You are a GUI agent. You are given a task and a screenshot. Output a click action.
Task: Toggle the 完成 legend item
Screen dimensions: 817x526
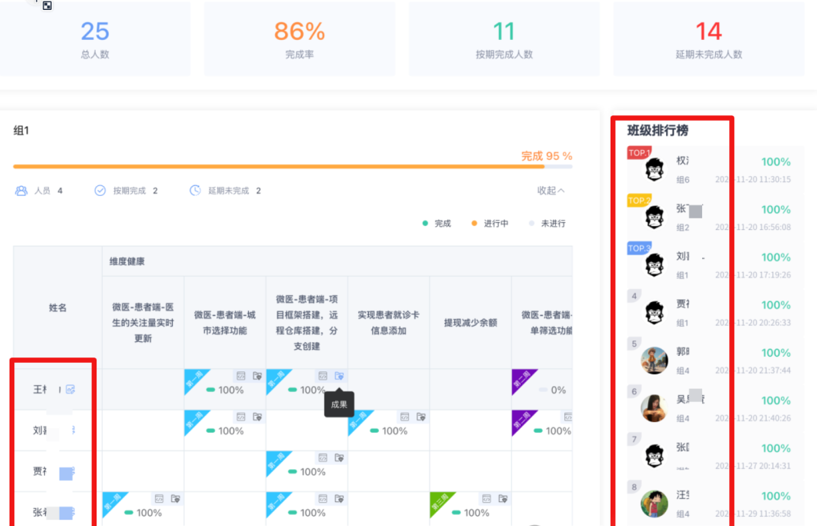436,223
